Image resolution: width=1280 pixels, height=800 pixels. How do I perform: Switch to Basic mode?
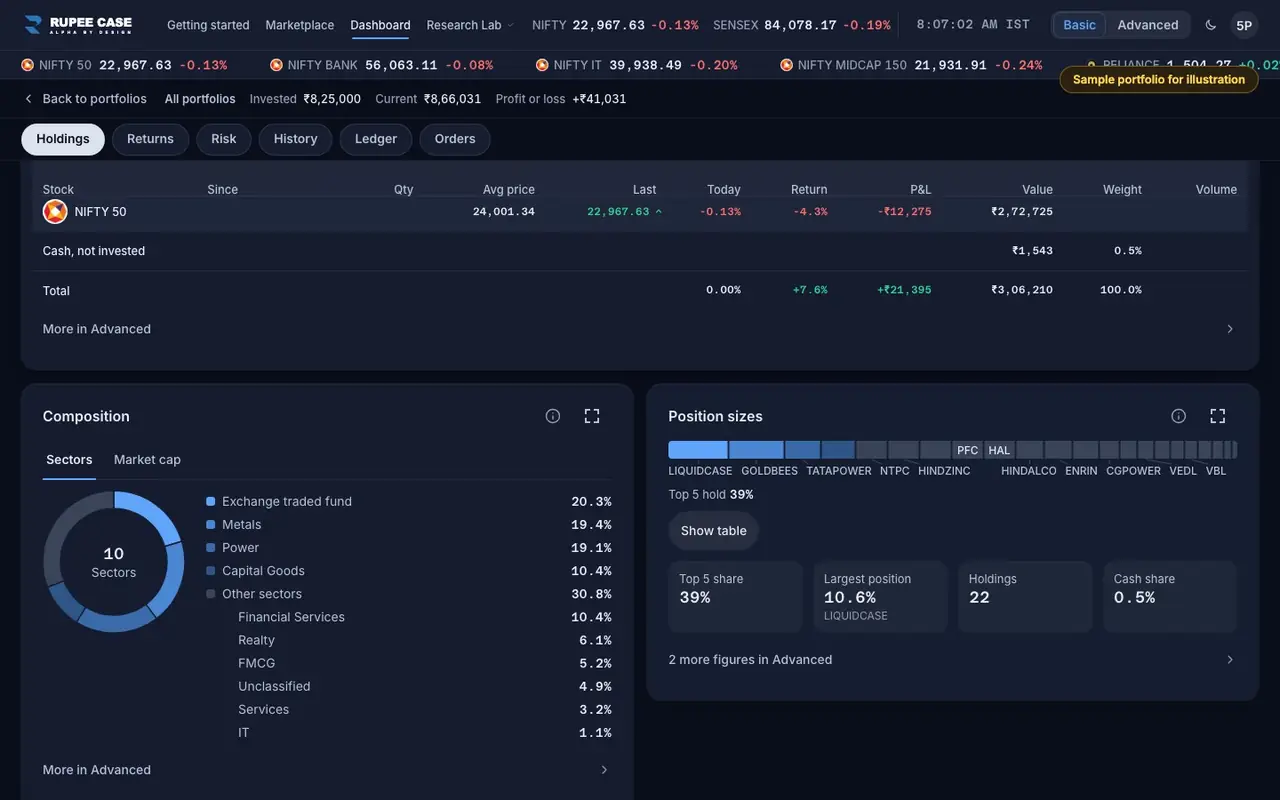coord(1079,25)
